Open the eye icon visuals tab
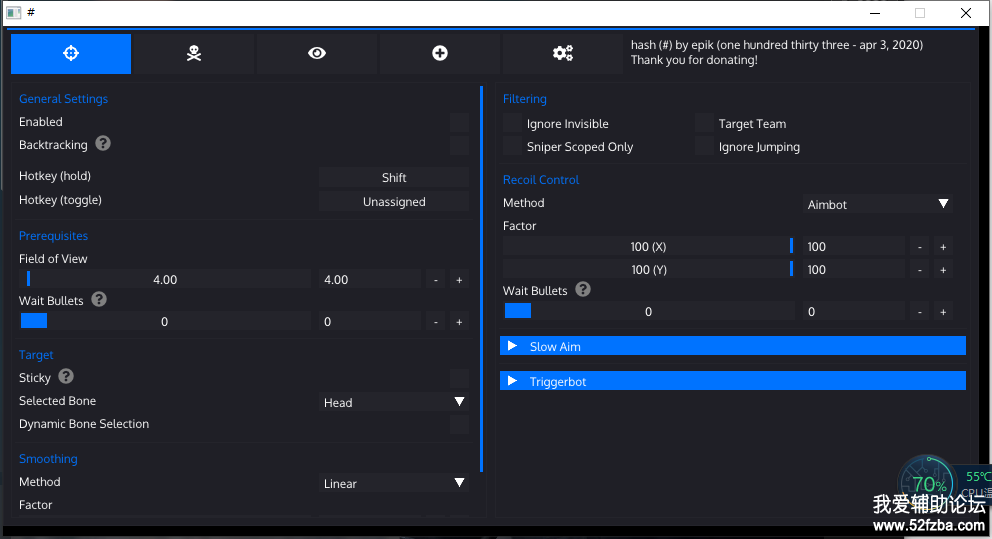This screenshot has height=539, width=992. (317, 54)
